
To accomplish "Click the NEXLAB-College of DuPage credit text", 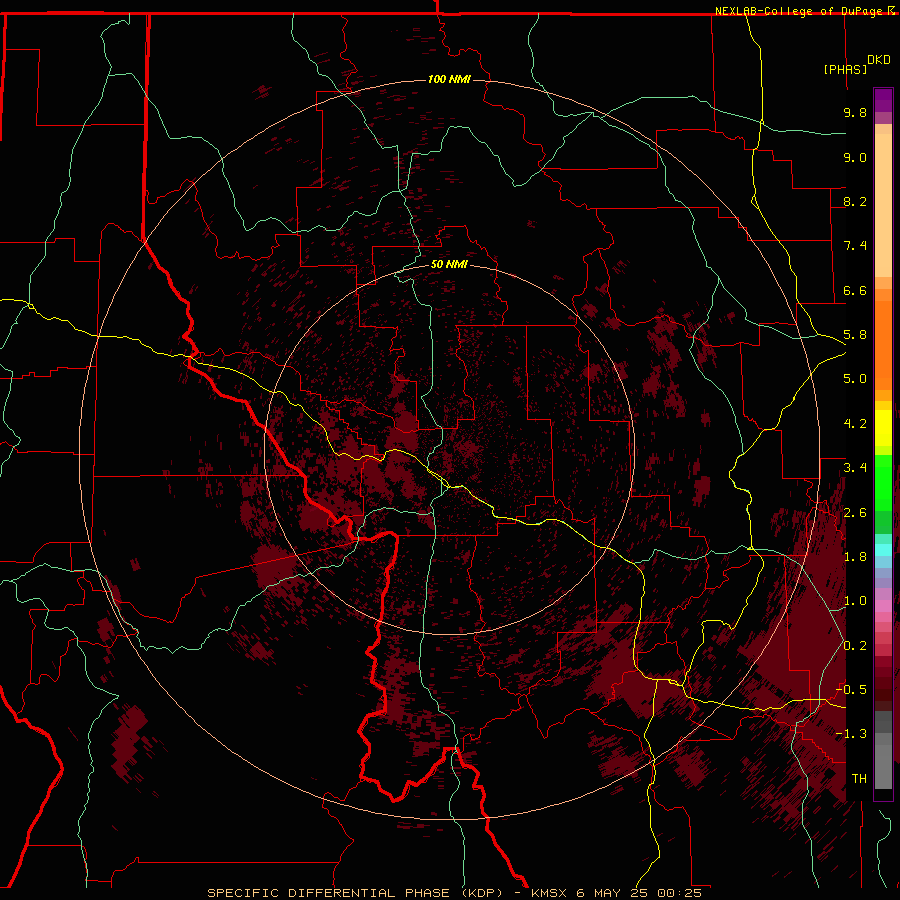I will pyautogui.click(x=800, y=11).
